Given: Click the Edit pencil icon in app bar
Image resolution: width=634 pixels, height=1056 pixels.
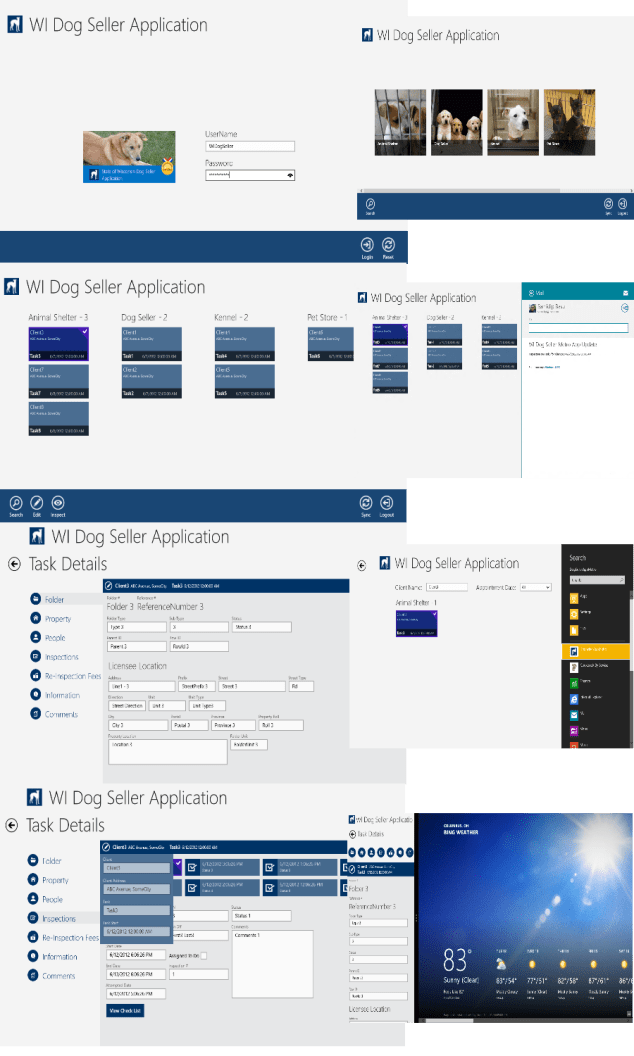Looking at the screenshot, I should click(37, 503).
